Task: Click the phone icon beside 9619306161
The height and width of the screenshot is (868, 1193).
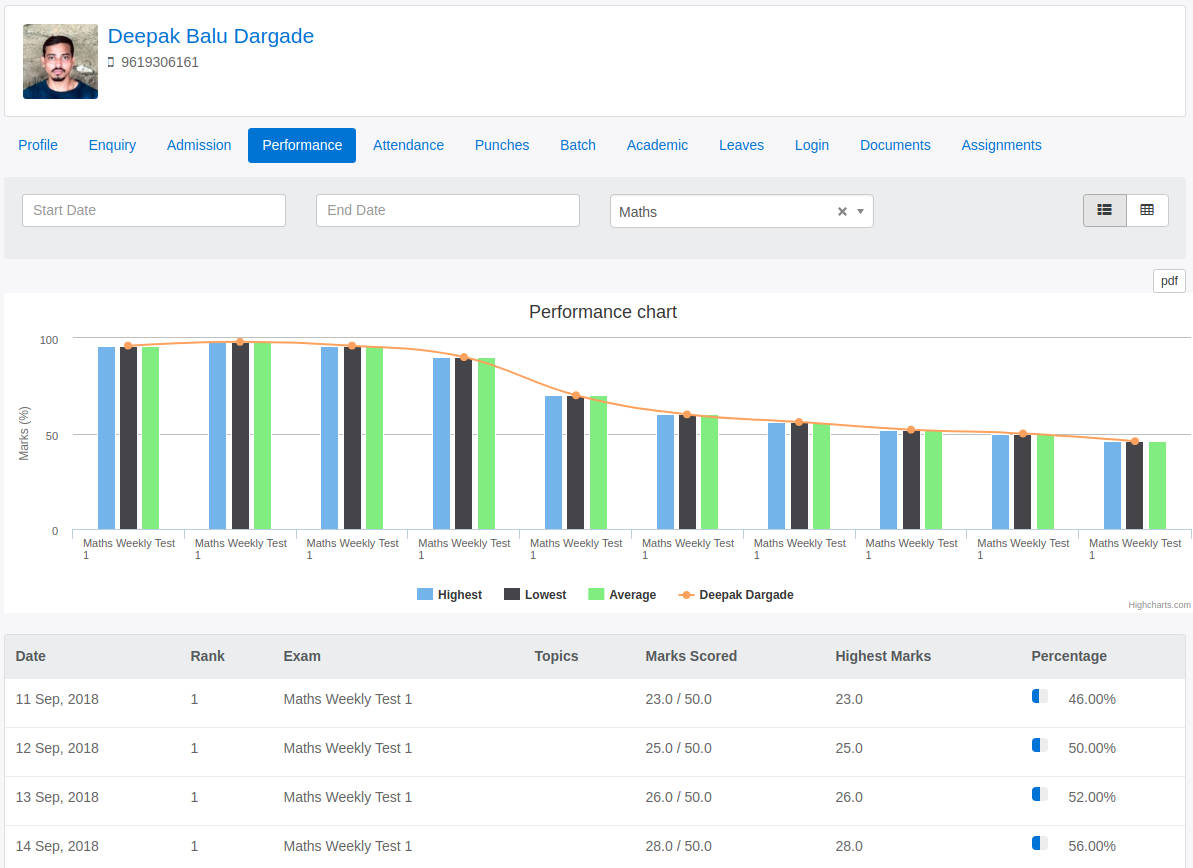Action: pos(112,62)
